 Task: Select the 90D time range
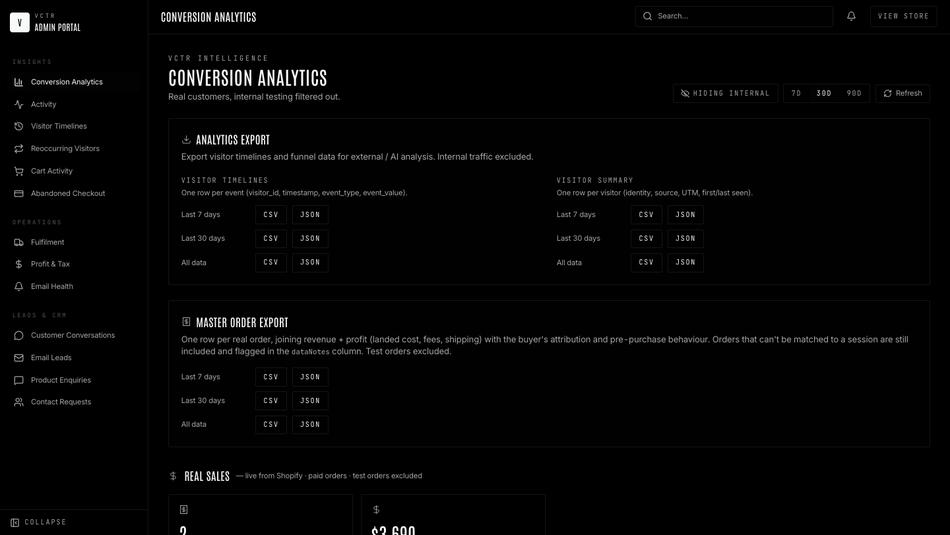tap(854, 93)
